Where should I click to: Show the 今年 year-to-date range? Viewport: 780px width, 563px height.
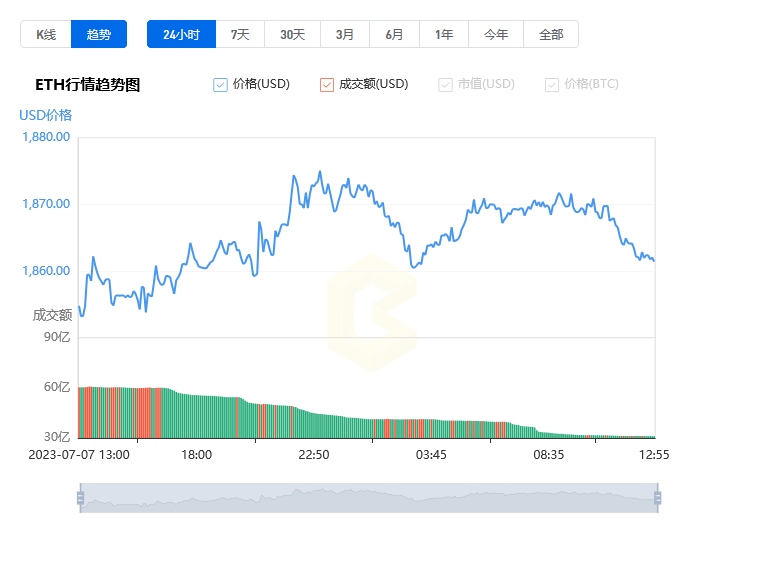click(496, 34)
